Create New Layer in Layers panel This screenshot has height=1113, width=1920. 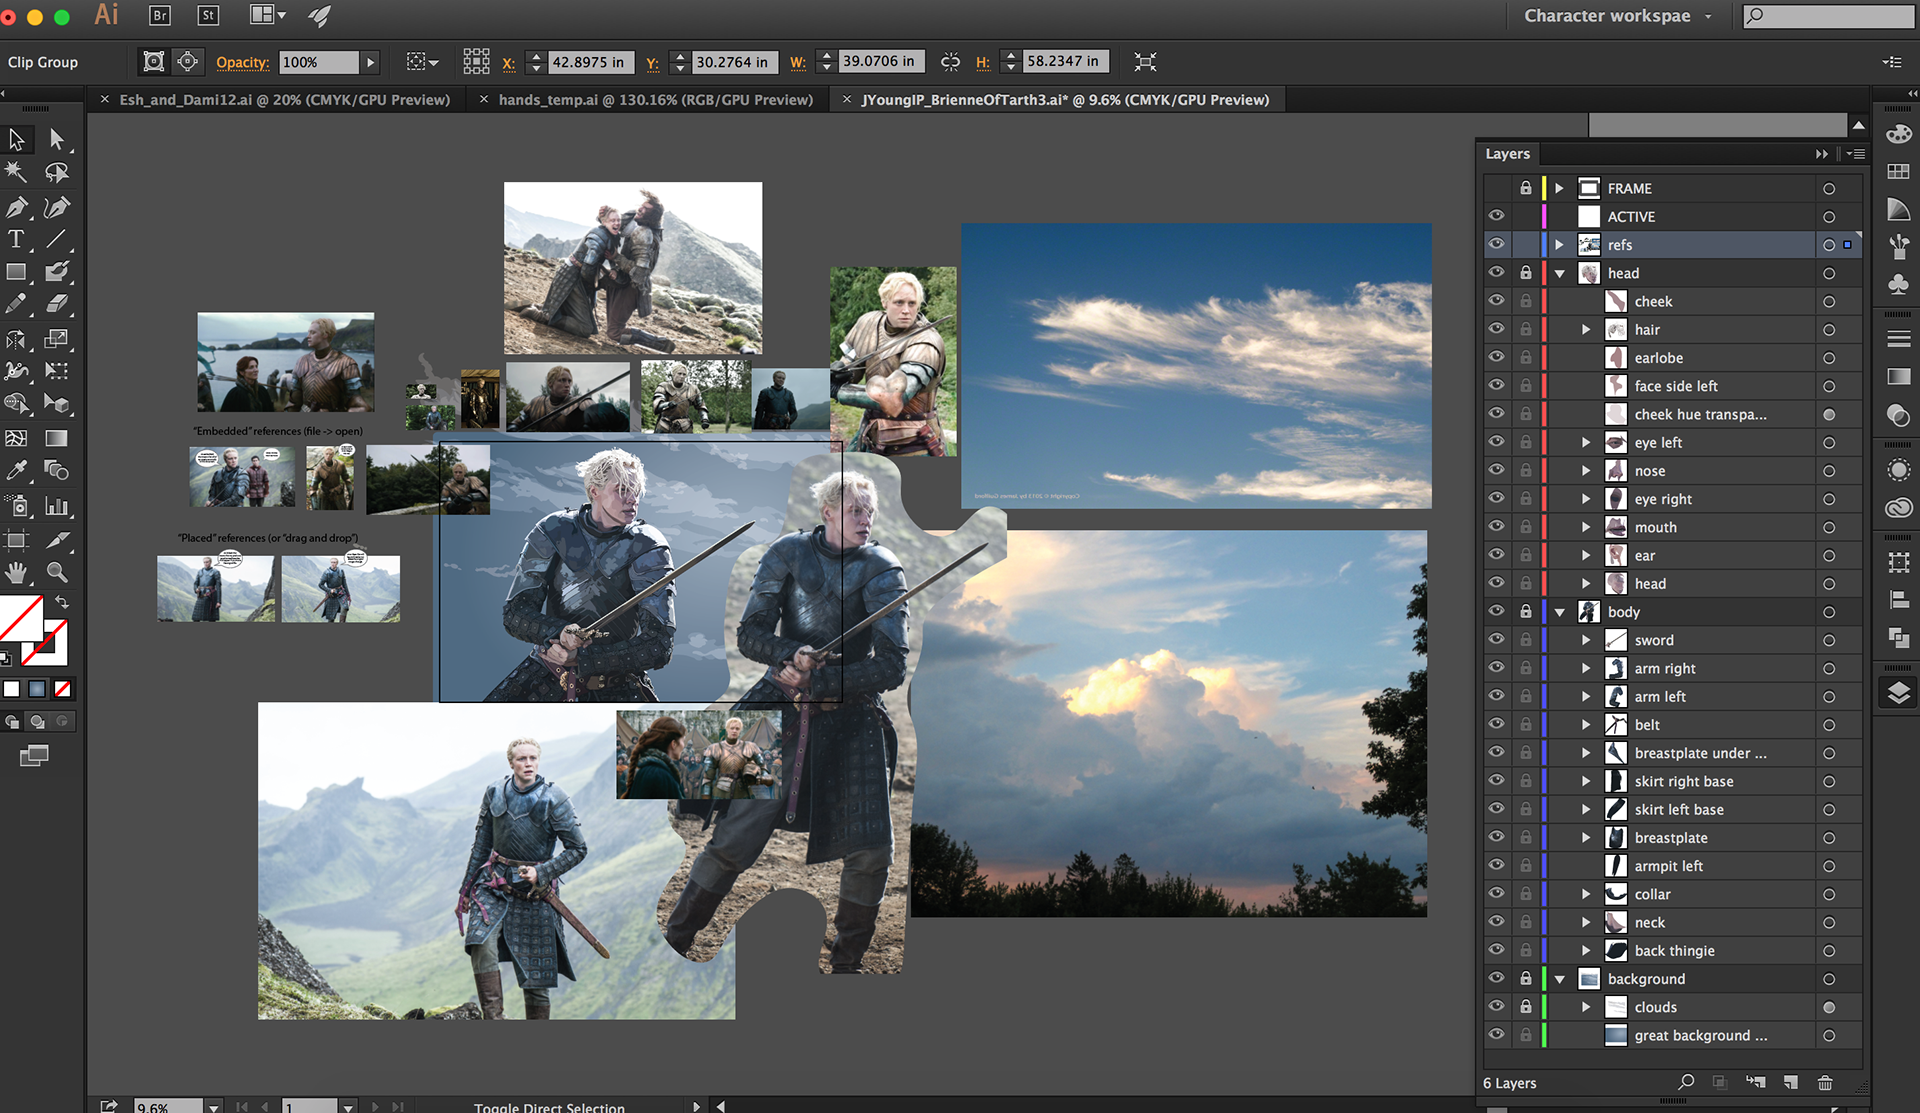(1791, 1083)
